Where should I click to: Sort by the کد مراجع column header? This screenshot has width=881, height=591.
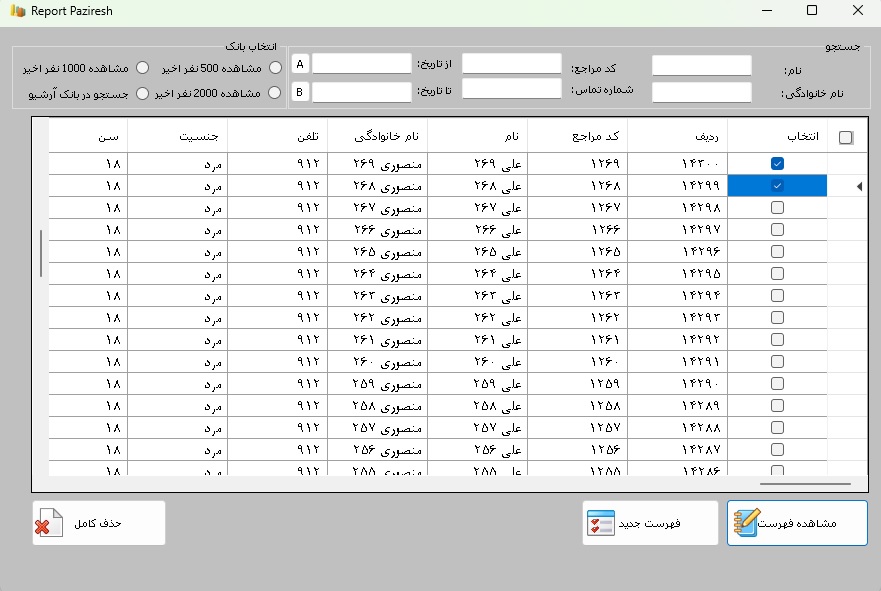click(x=577, y=137)
